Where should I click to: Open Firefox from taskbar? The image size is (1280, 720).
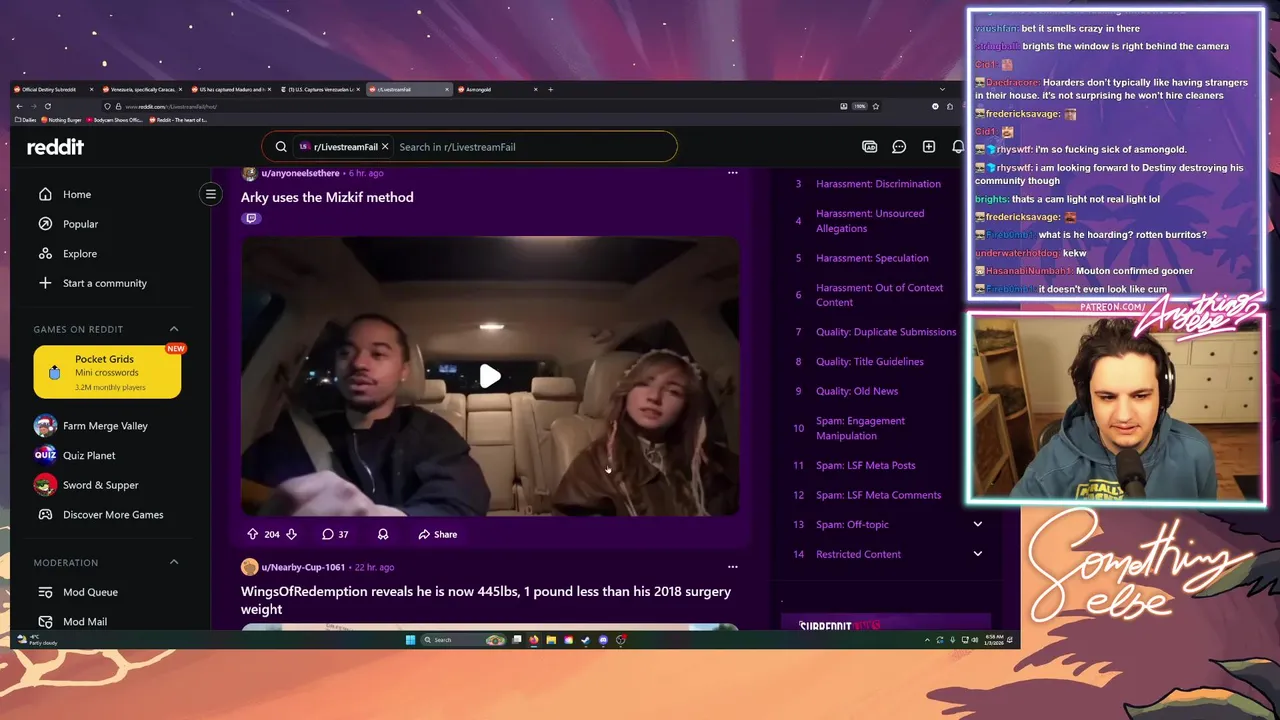pyautogui.click(x=534, y=640)
